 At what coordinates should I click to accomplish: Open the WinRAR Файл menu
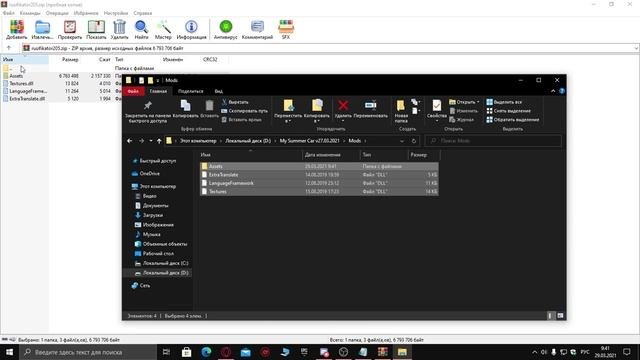tap(9, 13)
